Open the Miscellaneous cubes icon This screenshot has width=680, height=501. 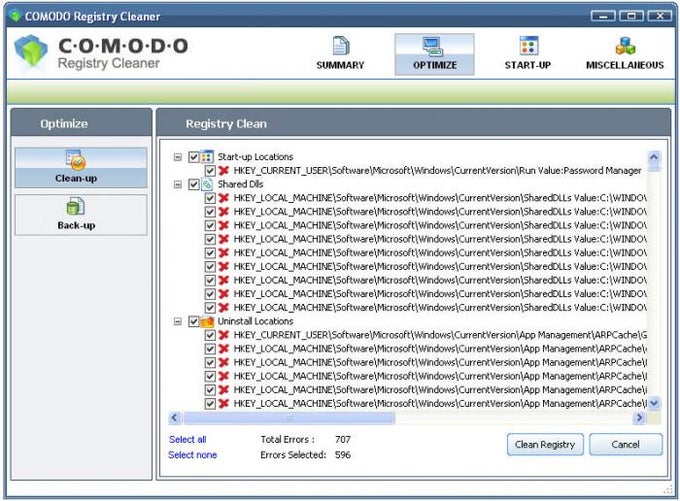(x=625, y=47)
